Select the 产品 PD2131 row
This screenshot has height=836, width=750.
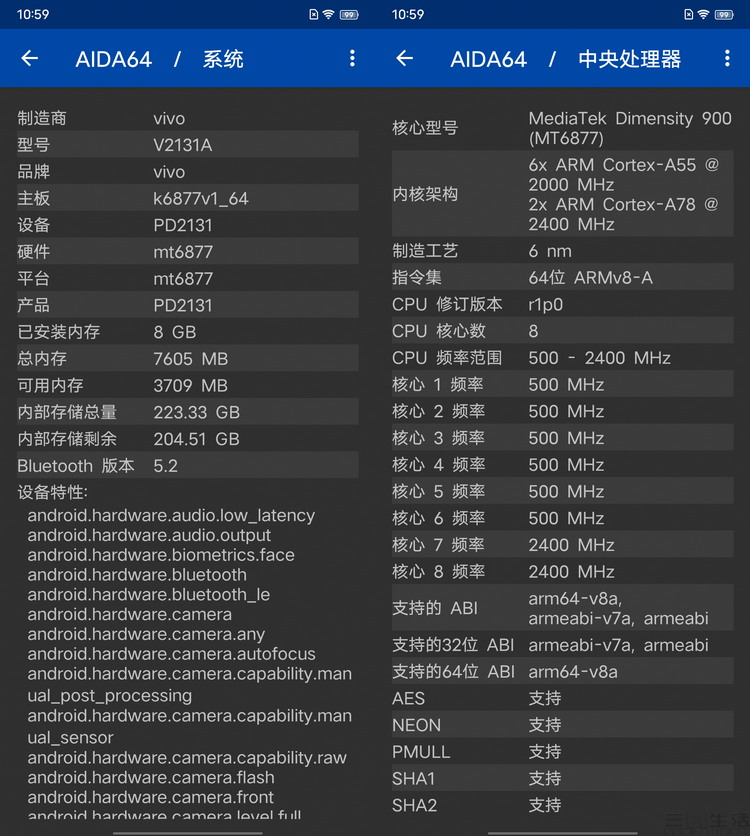click(x=188, y=304)
